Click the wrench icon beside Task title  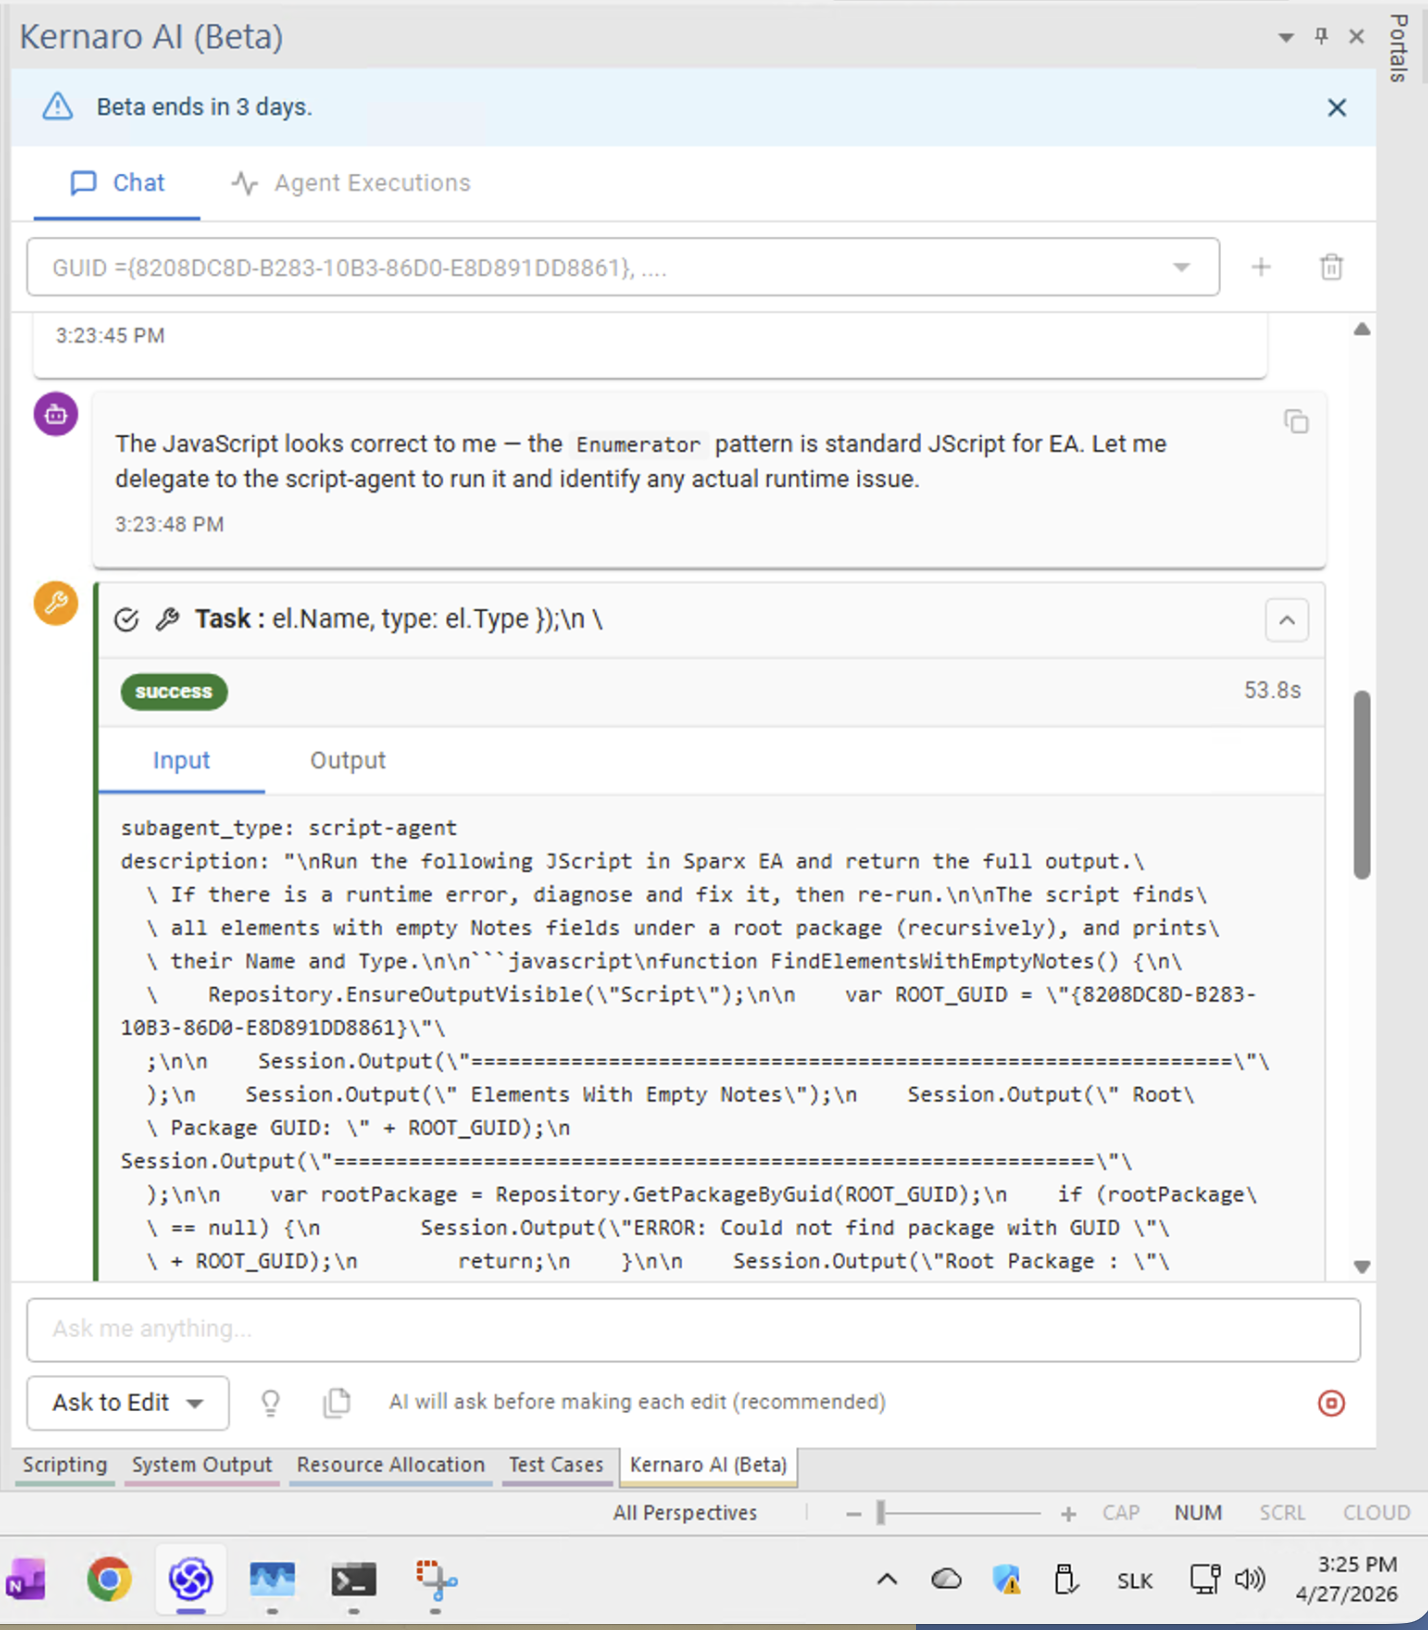point(168,620)
